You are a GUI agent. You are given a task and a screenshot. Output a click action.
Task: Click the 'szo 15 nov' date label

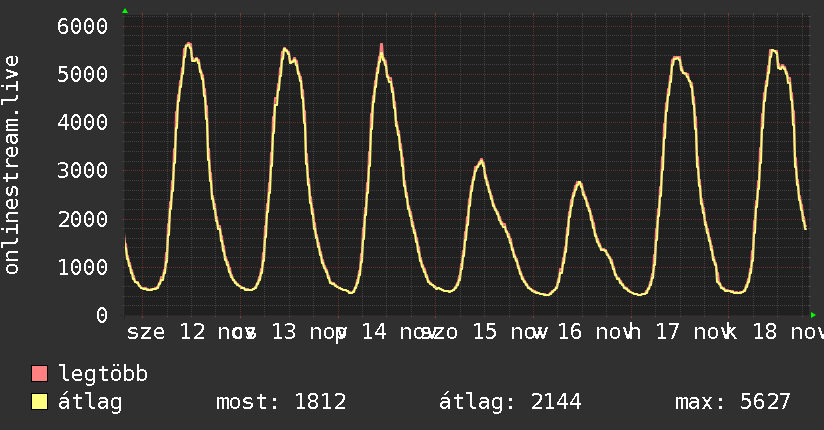point(485,332)
